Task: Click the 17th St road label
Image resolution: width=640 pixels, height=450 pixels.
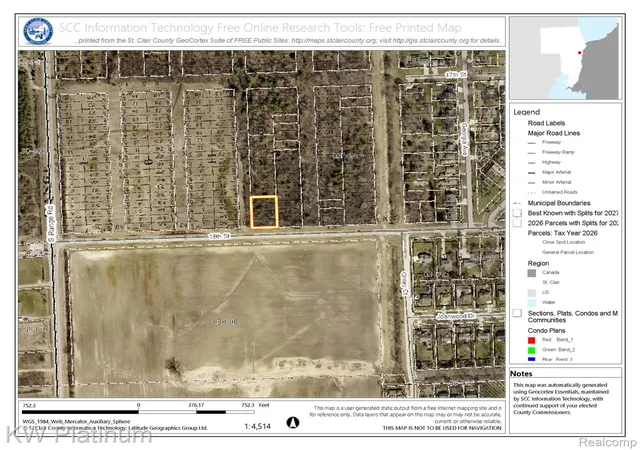Action: pos(456,75)
